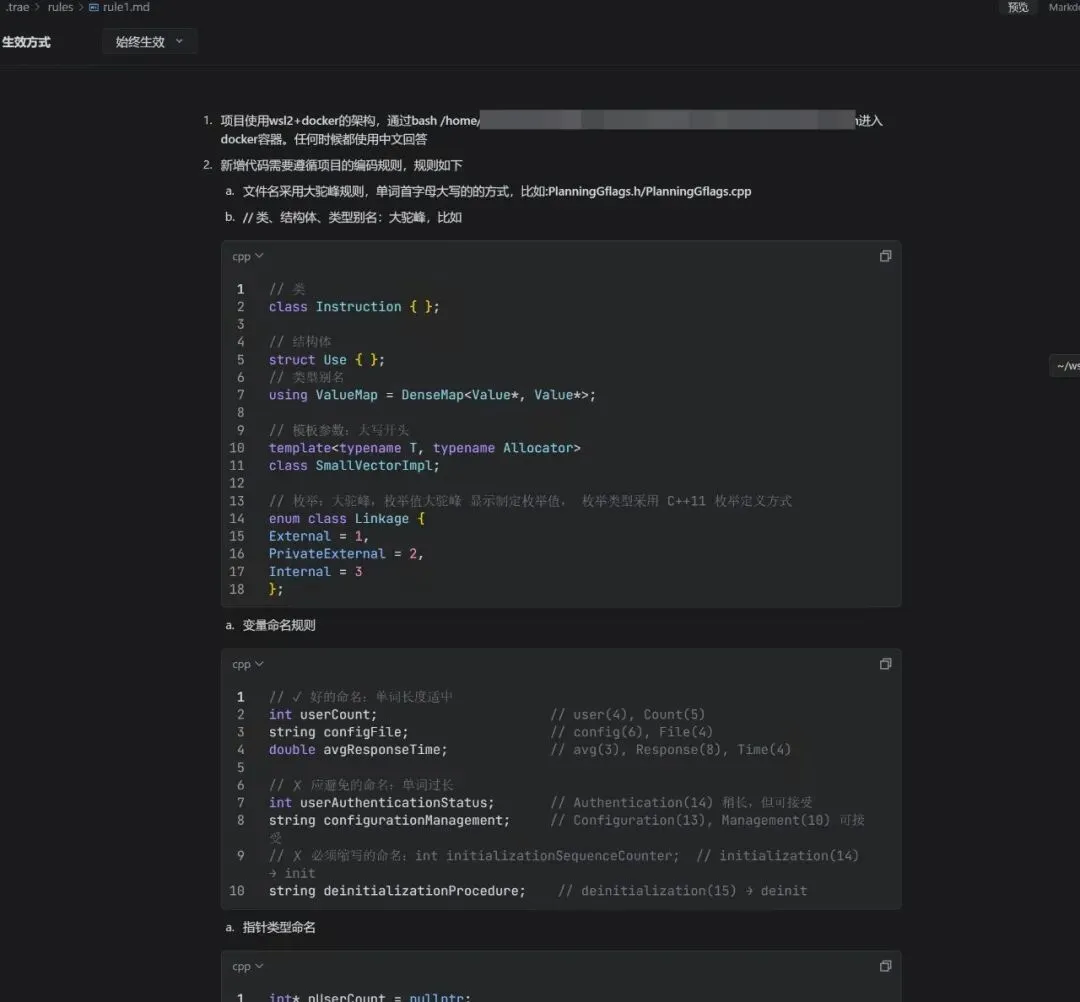The height and width of the screenshot is (1002, 1080).
Task: Copy the variable naming code block
Action: pyautogui.click(x=885, y=664)
